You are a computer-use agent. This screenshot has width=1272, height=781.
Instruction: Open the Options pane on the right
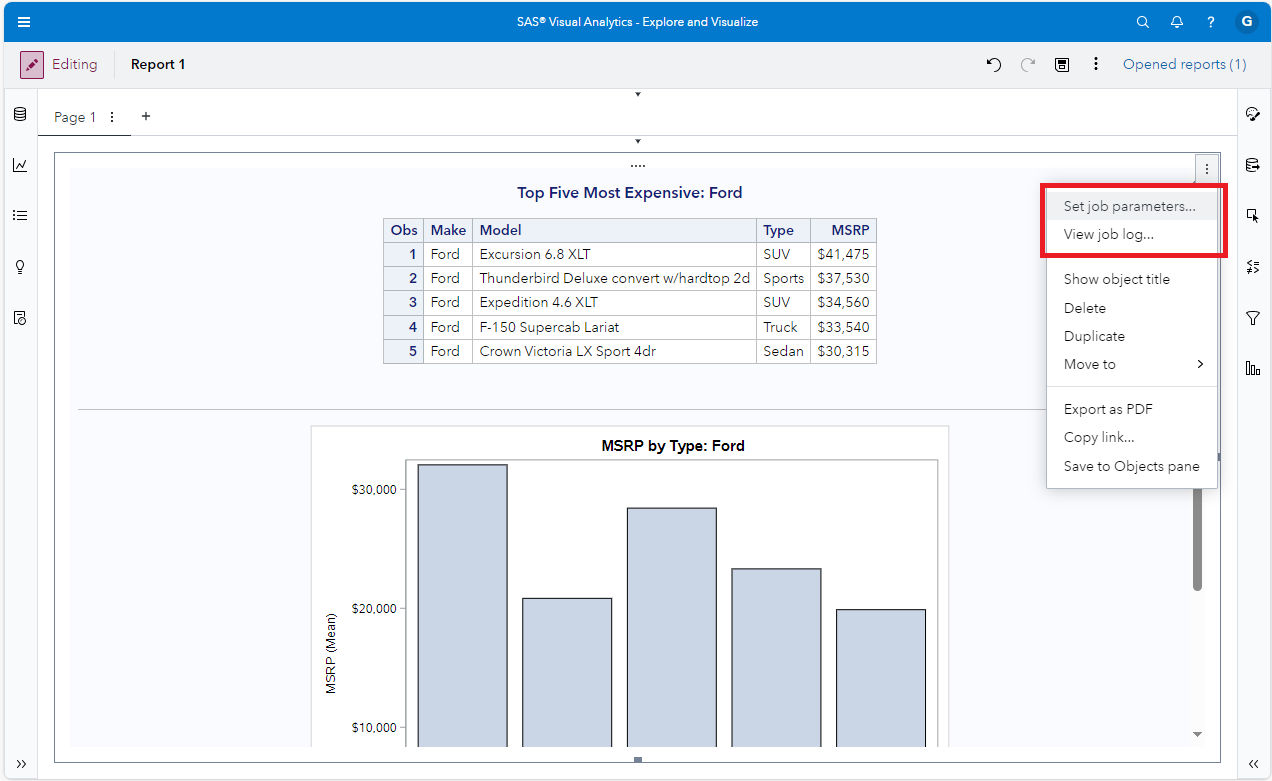click(x=1253, y=113)
